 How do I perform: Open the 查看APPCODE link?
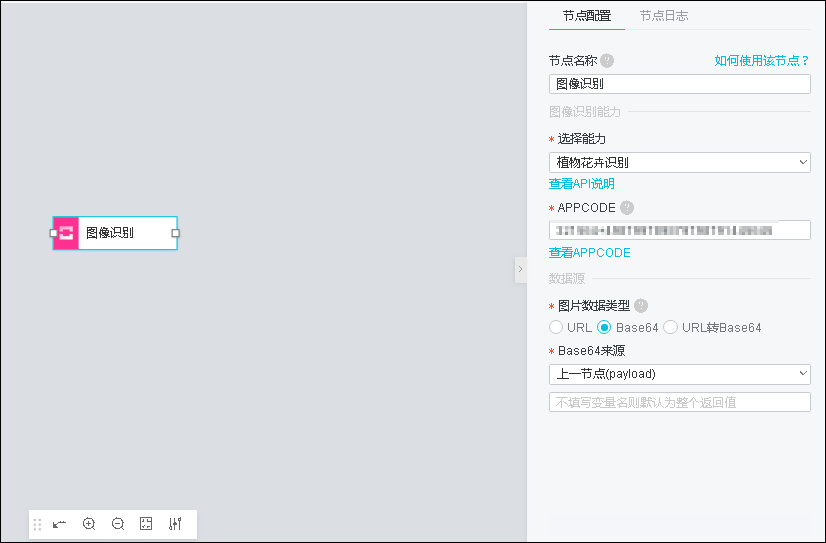click(589, 253)
